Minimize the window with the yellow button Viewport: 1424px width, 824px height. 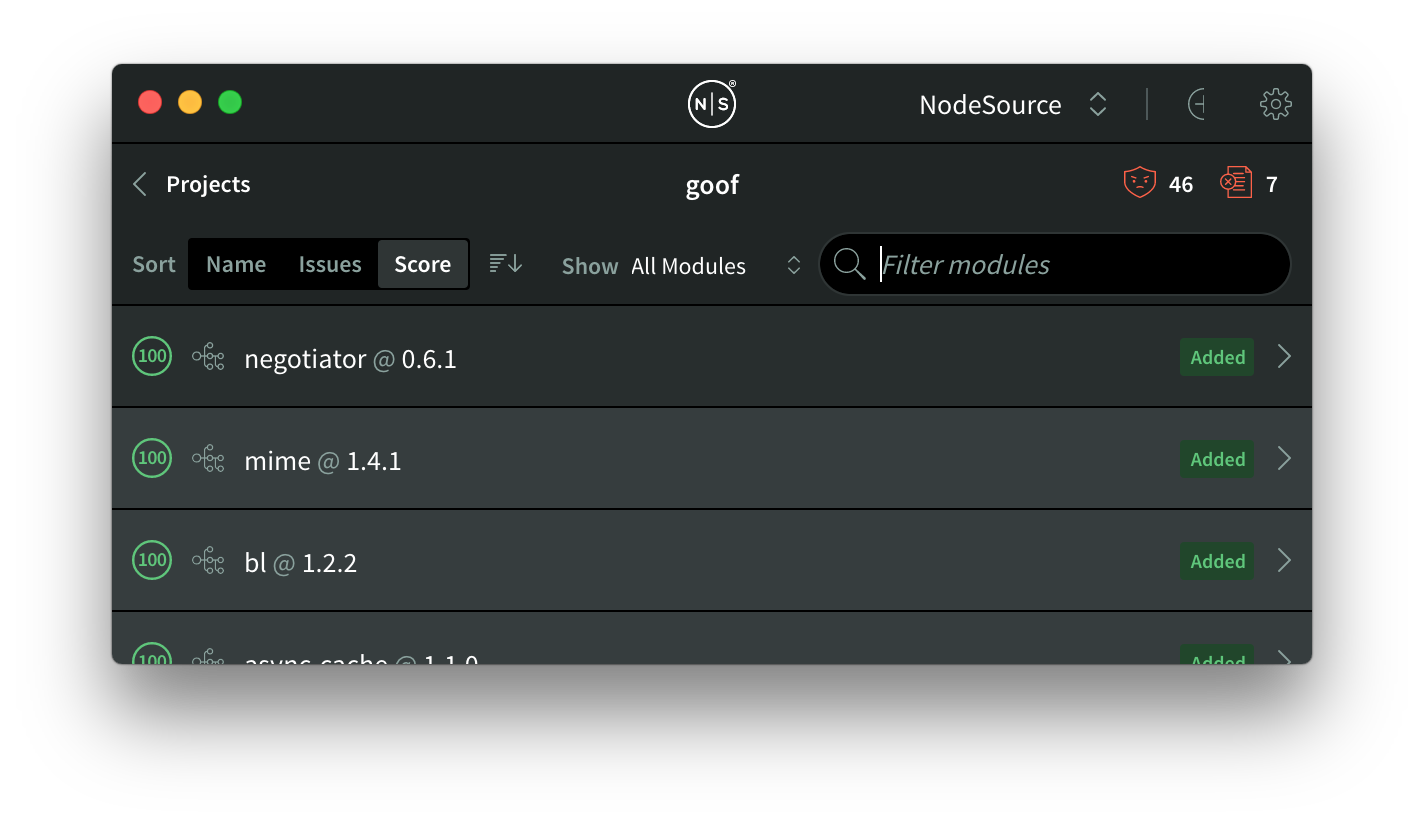point(190,102)
